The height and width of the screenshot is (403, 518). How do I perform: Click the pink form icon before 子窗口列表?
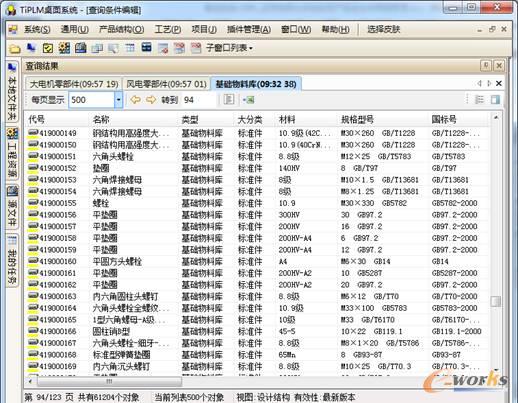tap(196, 48)
